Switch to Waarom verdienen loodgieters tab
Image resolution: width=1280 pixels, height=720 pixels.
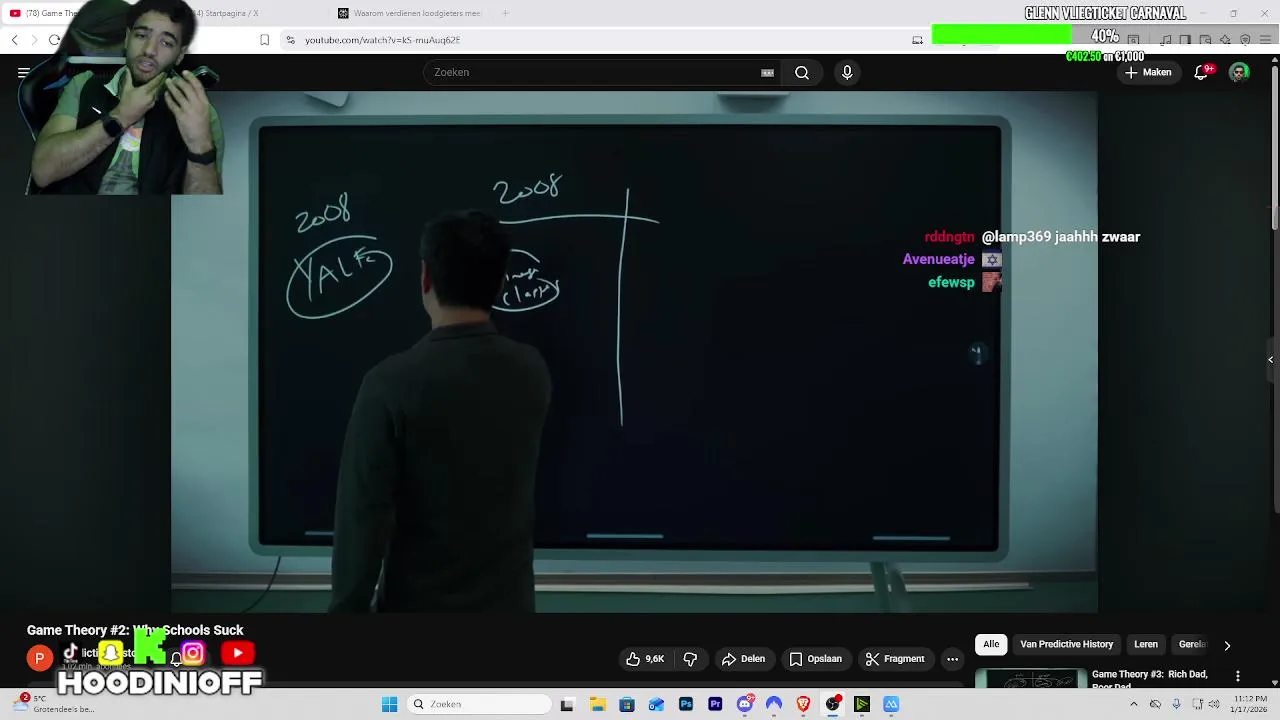point(410,13)
